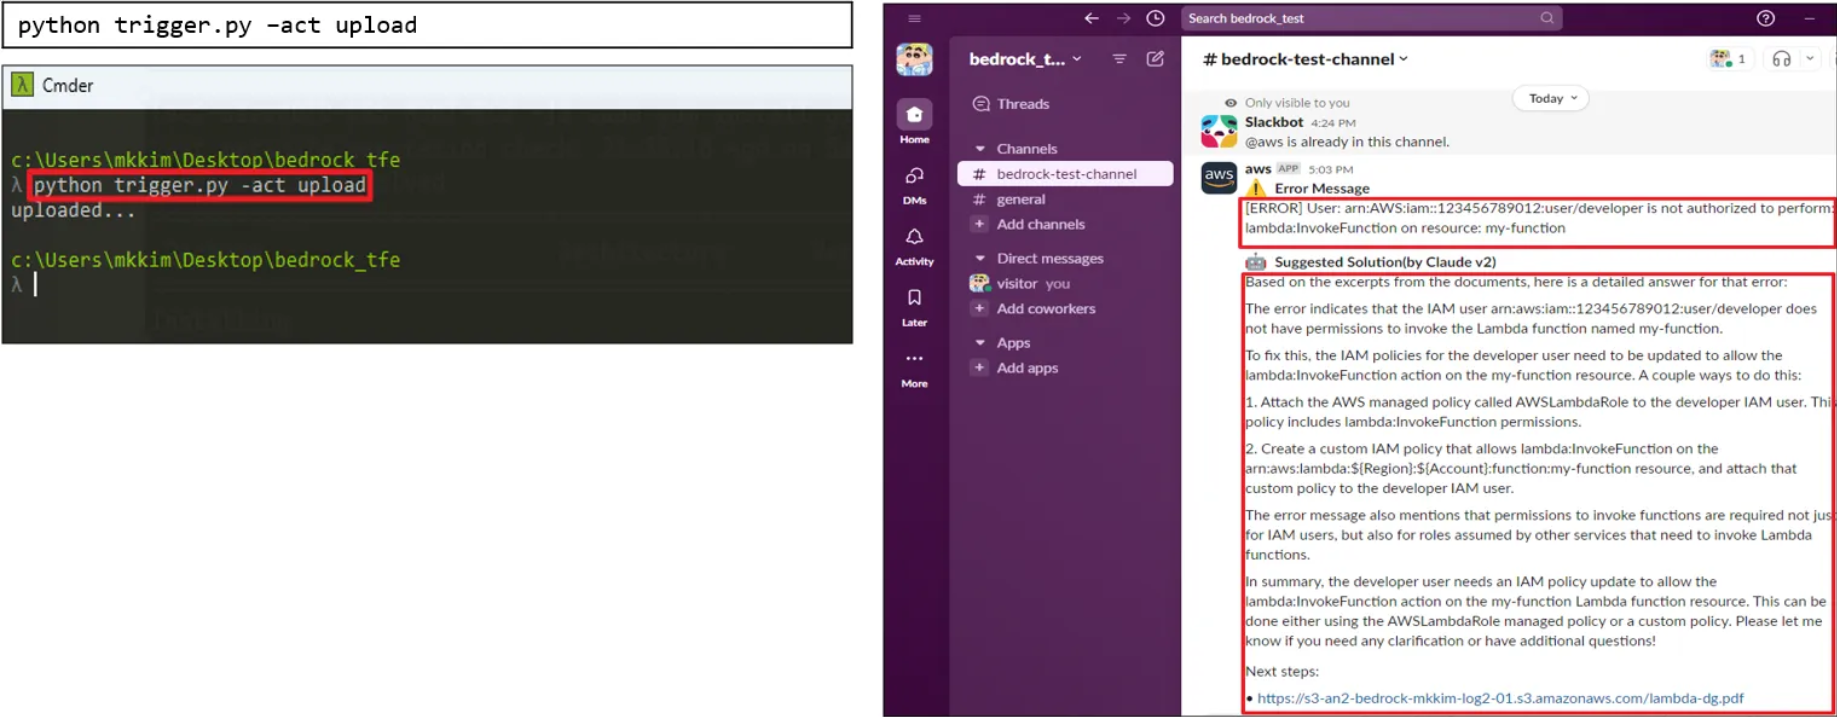Viewport: 1837px width, 717px height.
Task: Click the aws app avatar
Action: point(1218,178)
